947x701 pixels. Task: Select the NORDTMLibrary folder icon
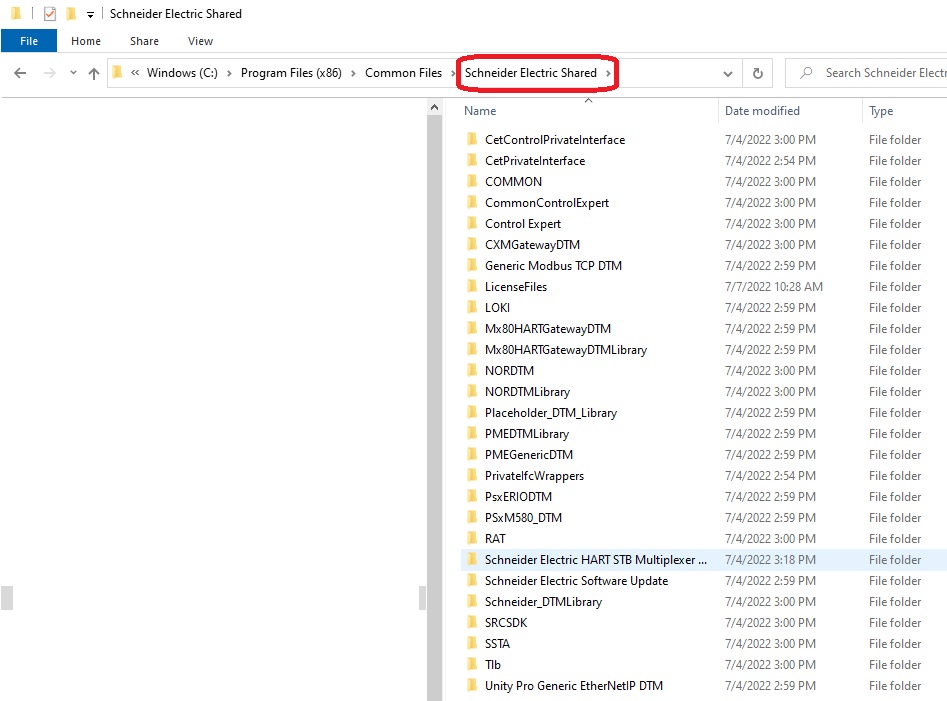point(472,392)
